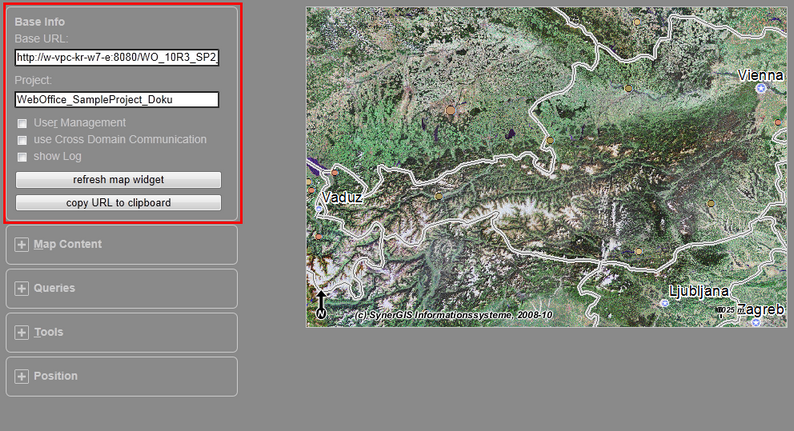
Task: Click the Base Info heading
Action: click(x=39, y=22)
